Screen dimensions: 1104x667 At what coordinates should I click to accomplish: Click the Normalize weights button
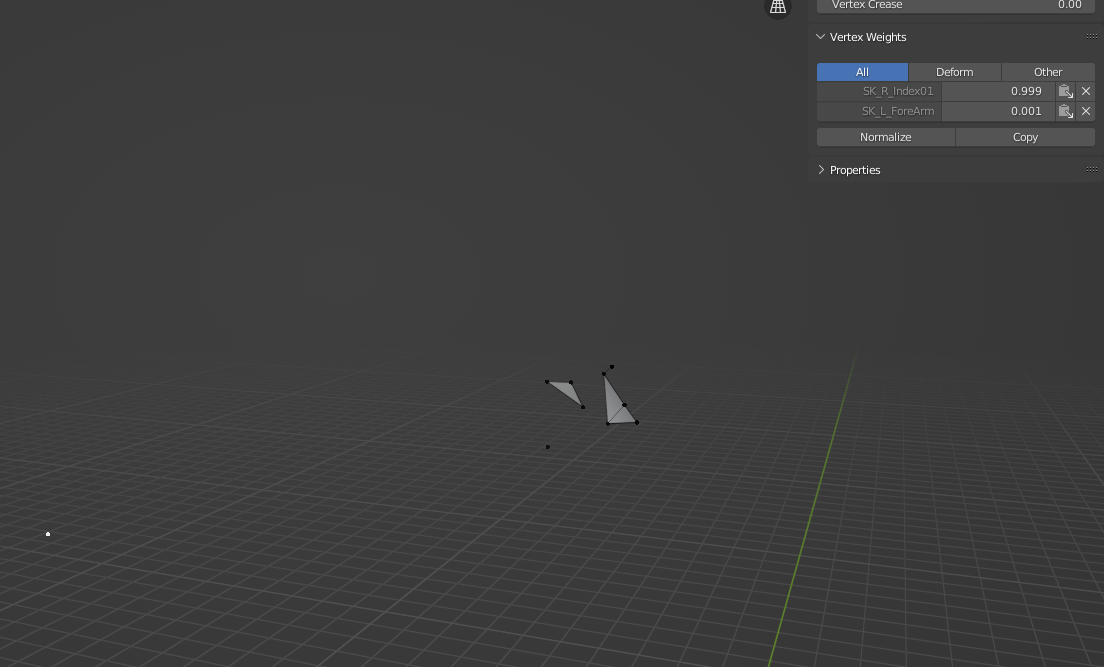pyautogui.click(x=886, y=137)
